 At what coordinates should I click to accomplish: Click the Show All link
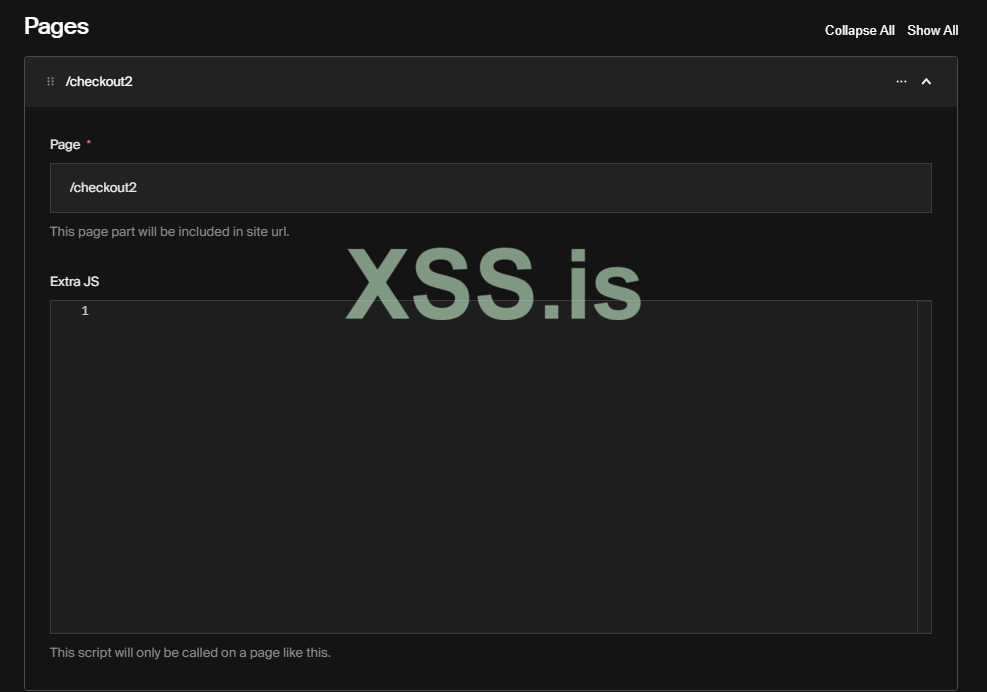pos(932,30)
